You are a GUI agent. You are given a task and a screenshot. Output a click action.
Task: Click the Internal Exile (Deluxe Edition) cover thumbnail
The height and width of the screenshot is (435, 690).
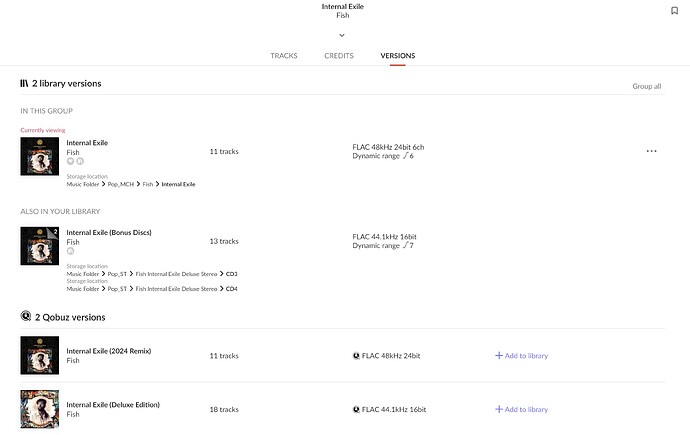pyautogui.click(x=40, y=409)
